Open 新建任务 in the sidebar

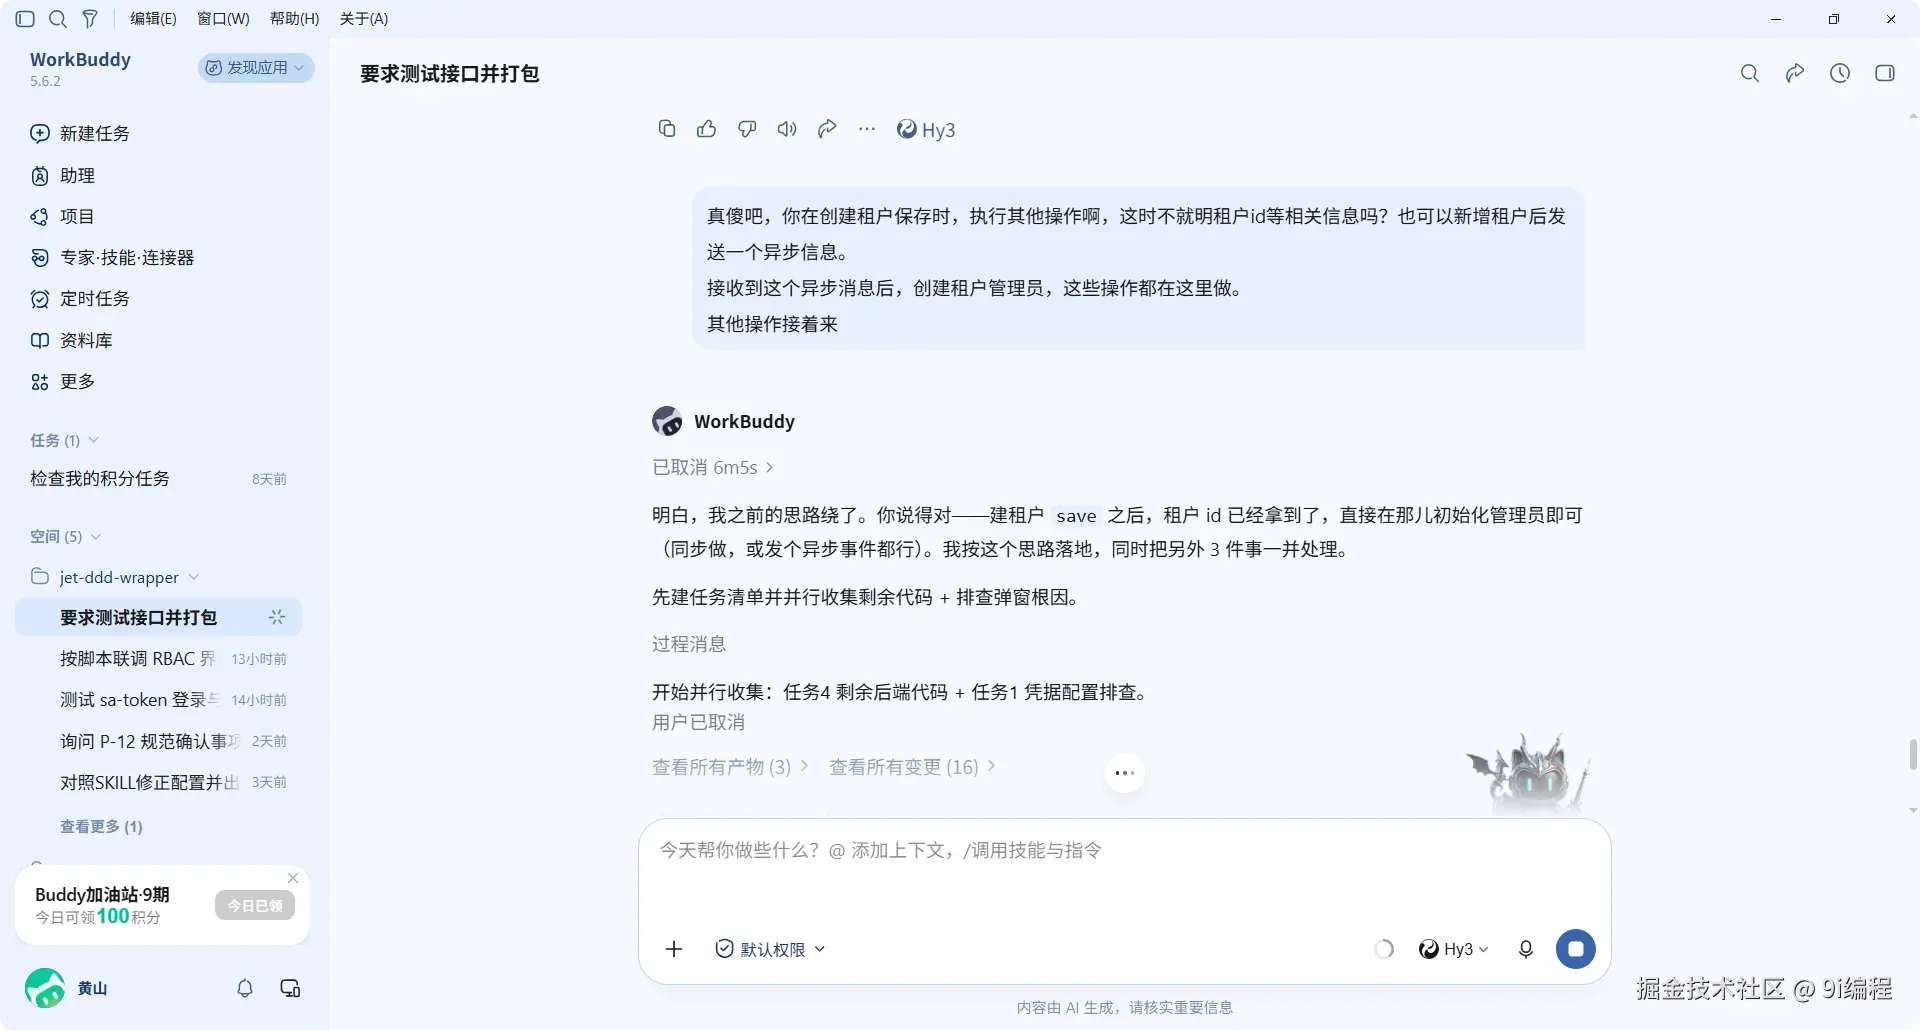(80, 134)
